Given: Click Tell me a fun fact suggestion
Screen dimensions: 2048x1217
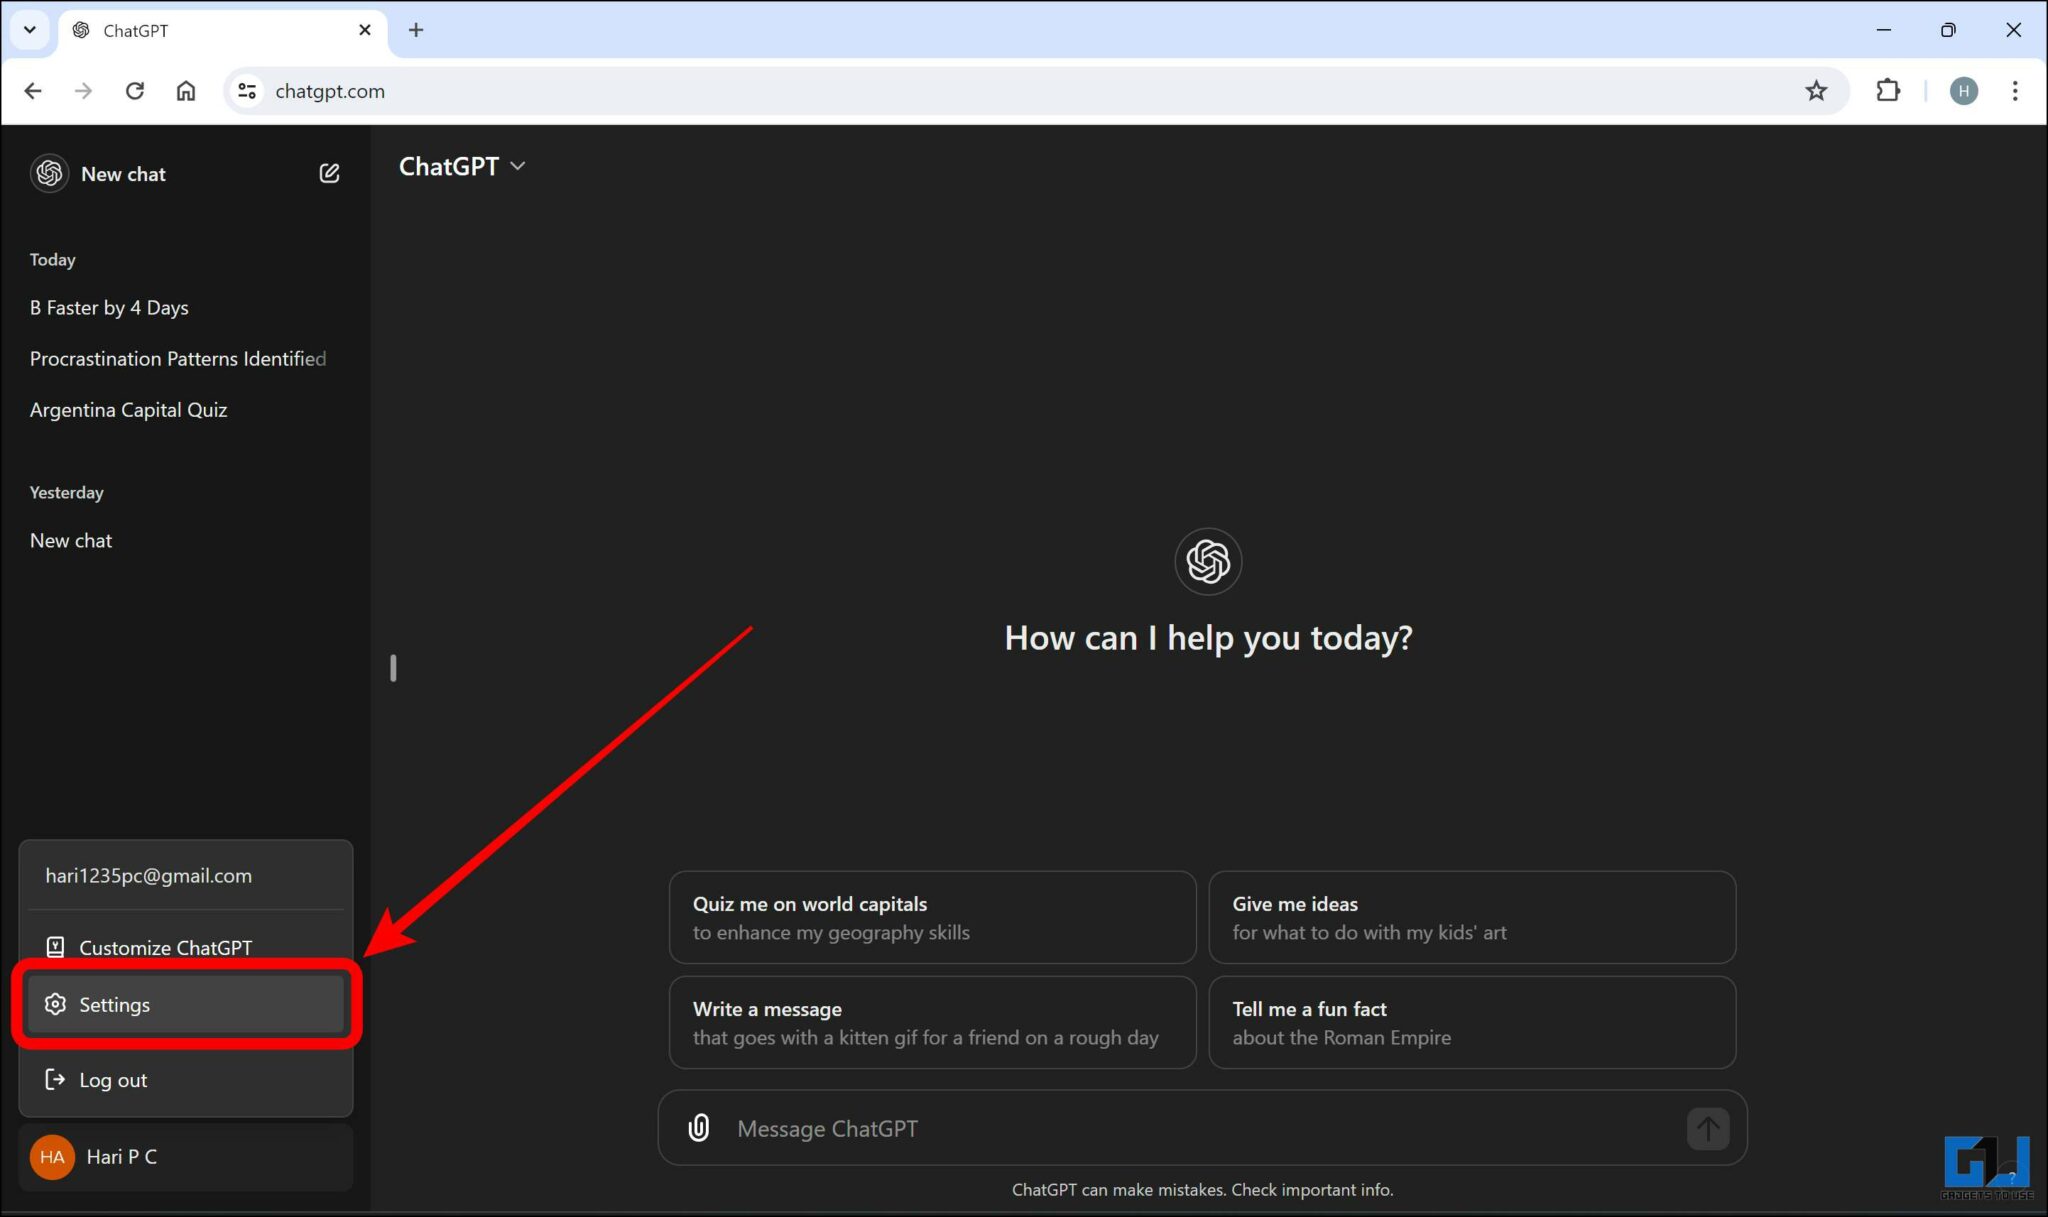Looking at the screenshot, I should click(x=1471, y=1022).
